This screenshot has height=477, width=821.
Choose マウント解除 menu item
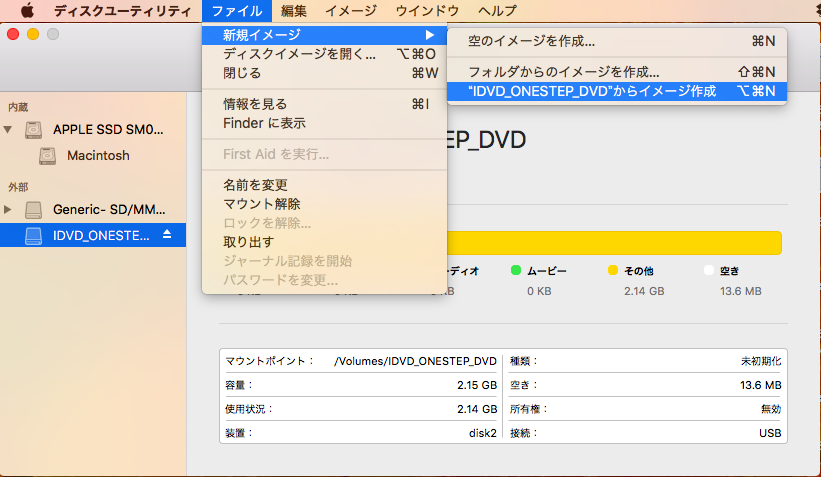[x=324, y=204]
